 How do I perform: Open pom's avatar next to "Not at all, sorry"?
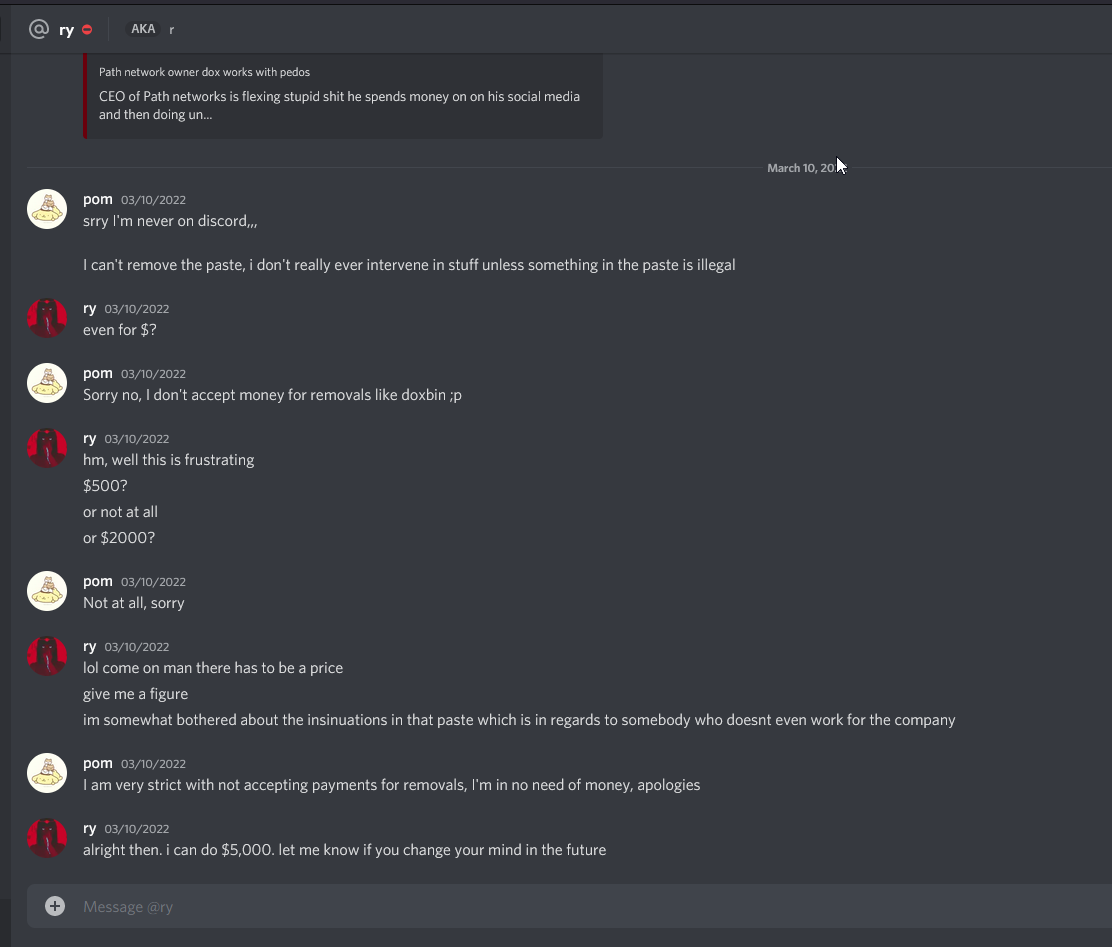(x=47, y=591)
